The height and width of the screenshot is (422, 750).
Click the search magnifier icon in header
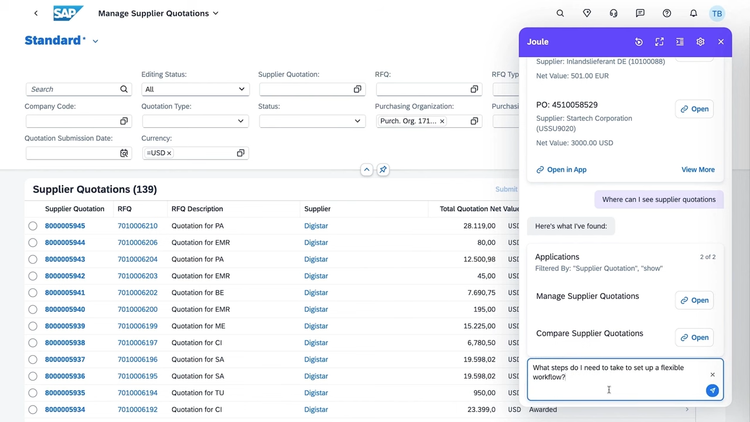tap(560, 14)
